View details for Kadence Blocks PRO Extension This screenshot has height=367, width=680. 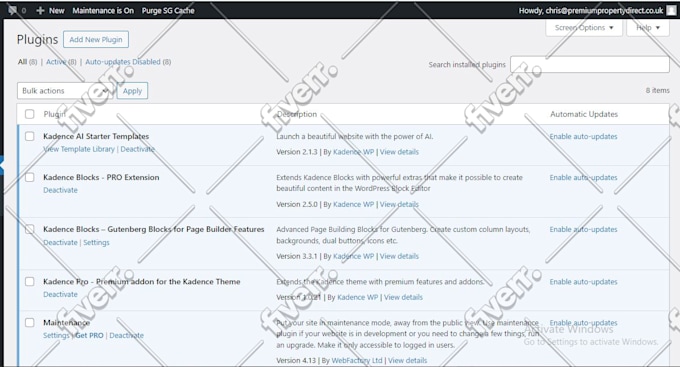point(399,204)
